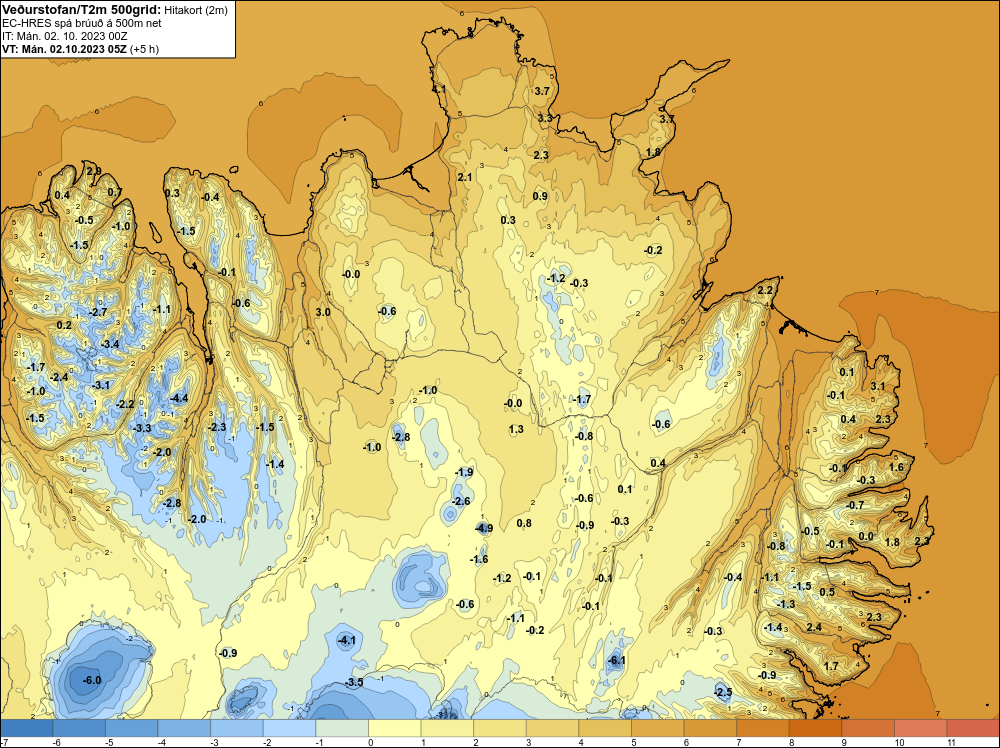Click the legend tick label '11'
This screenshot has width=1000, height=748.
[x=950, y=742]
